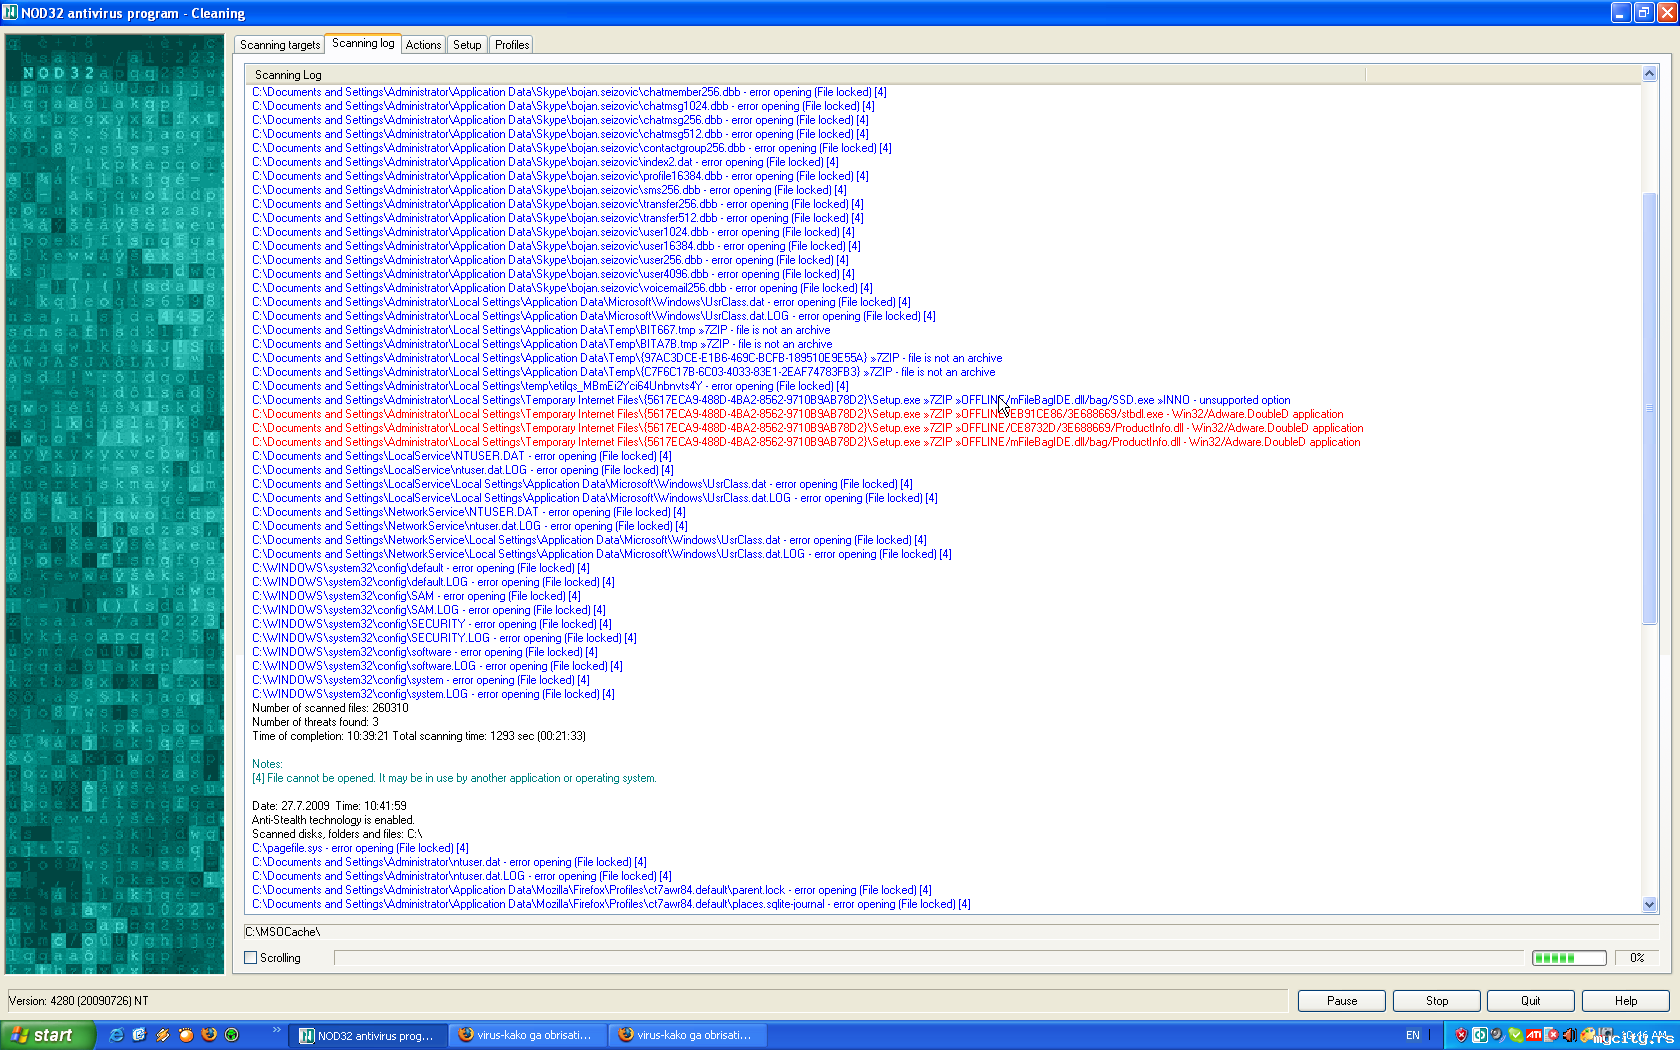Enable the Scrolling checkbox
Screen dimensions: 1680x1050
(251, 958)
